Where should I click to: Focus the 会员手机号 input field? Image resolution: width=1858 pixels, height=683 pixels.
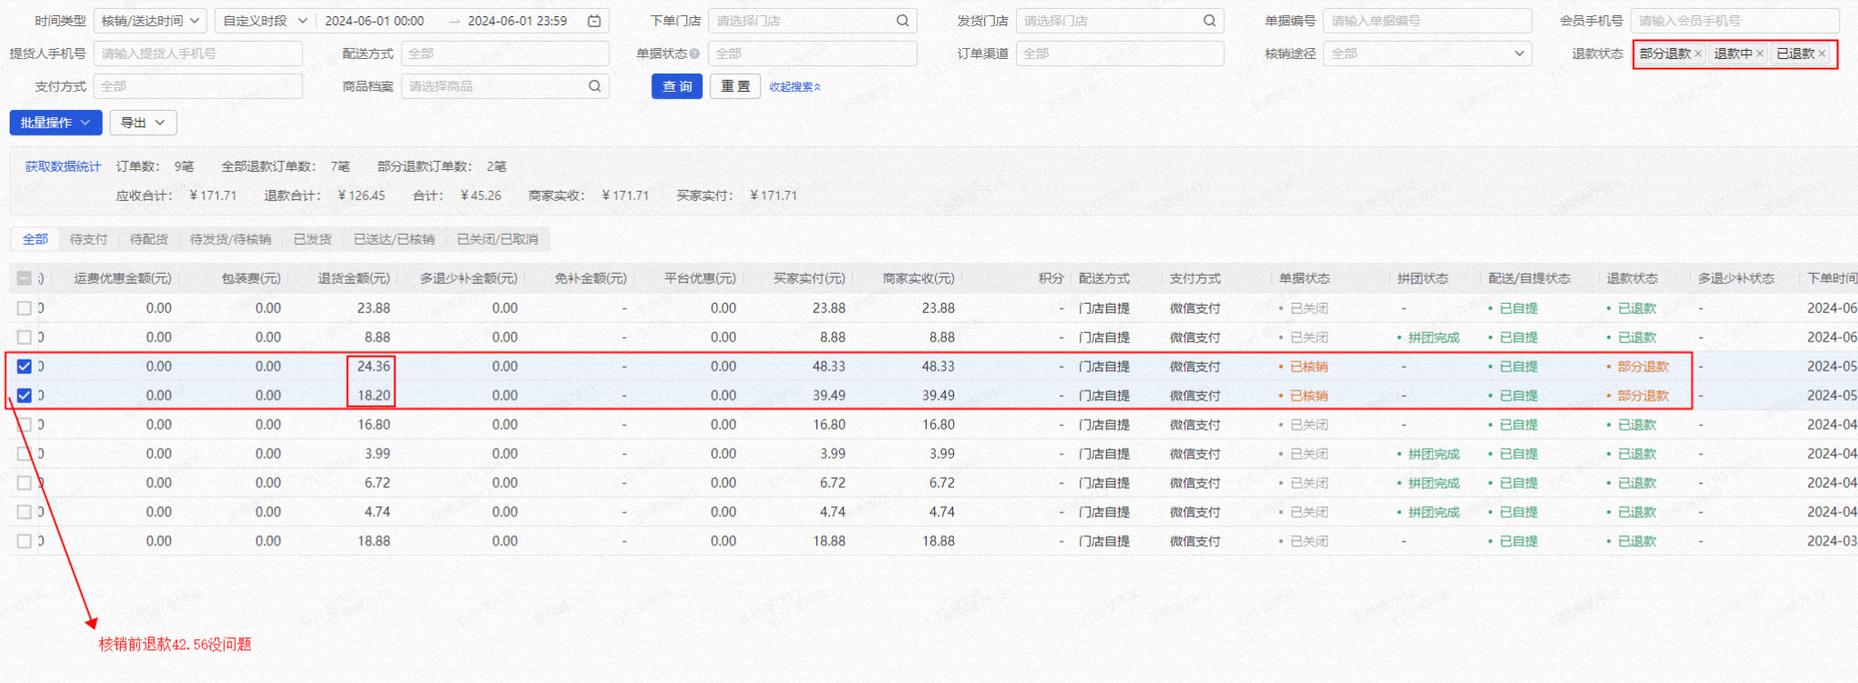[1734, 21]
